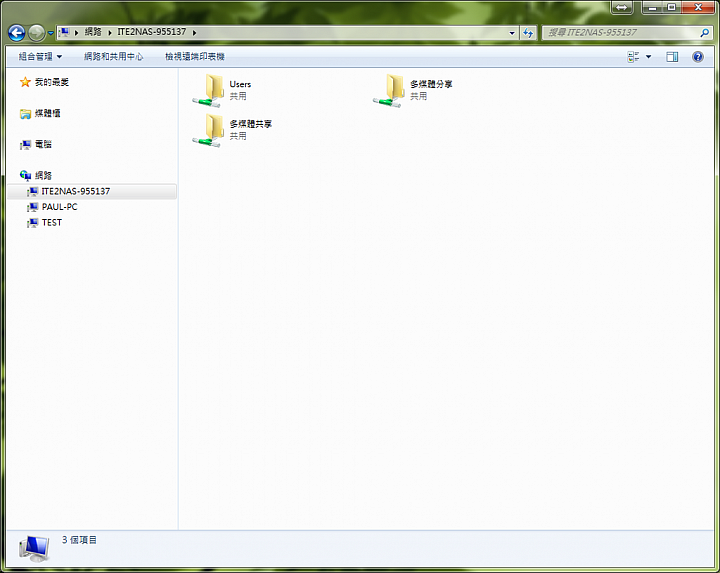
Task: Minimize the Explorer window
Action: click(652, 7)
